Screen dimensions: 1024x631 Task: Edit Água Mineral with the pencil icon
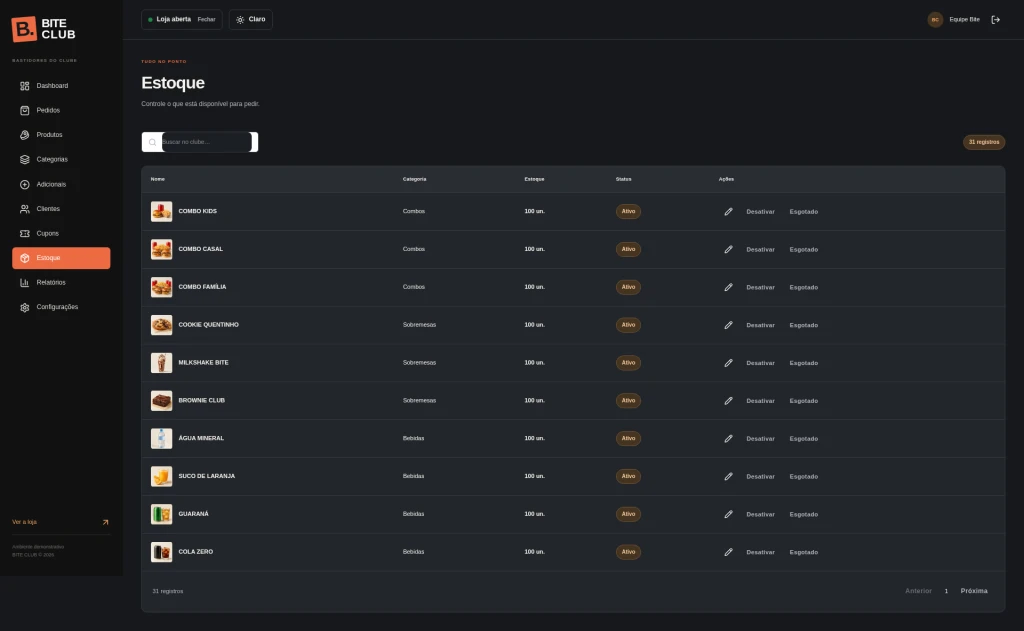[728, 439]
